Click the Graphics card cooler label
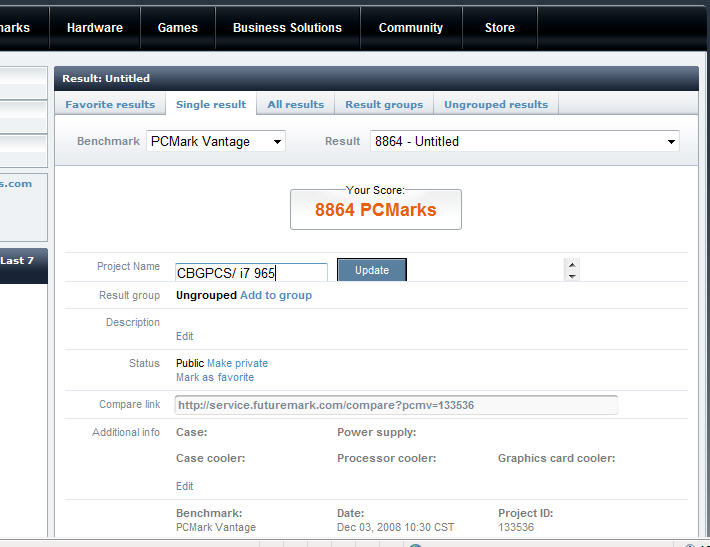 556,458
